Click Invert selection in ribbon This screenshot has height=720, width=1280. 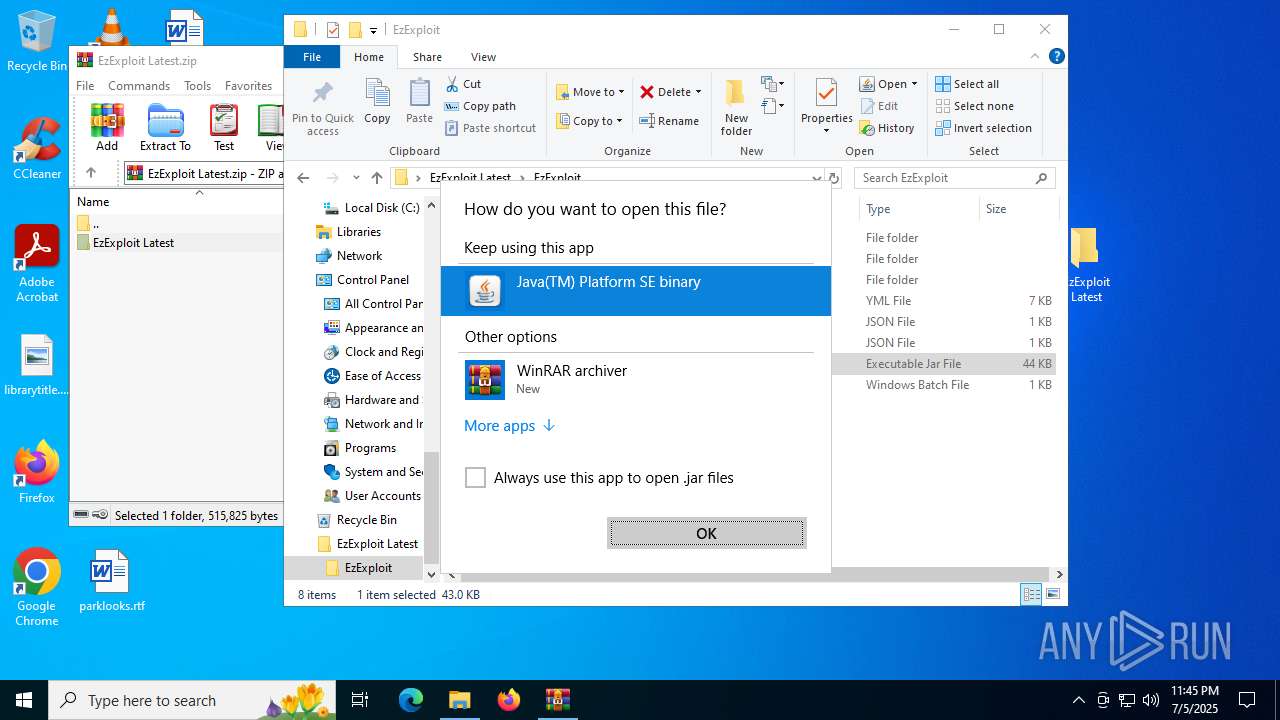[x=983, y=128]
